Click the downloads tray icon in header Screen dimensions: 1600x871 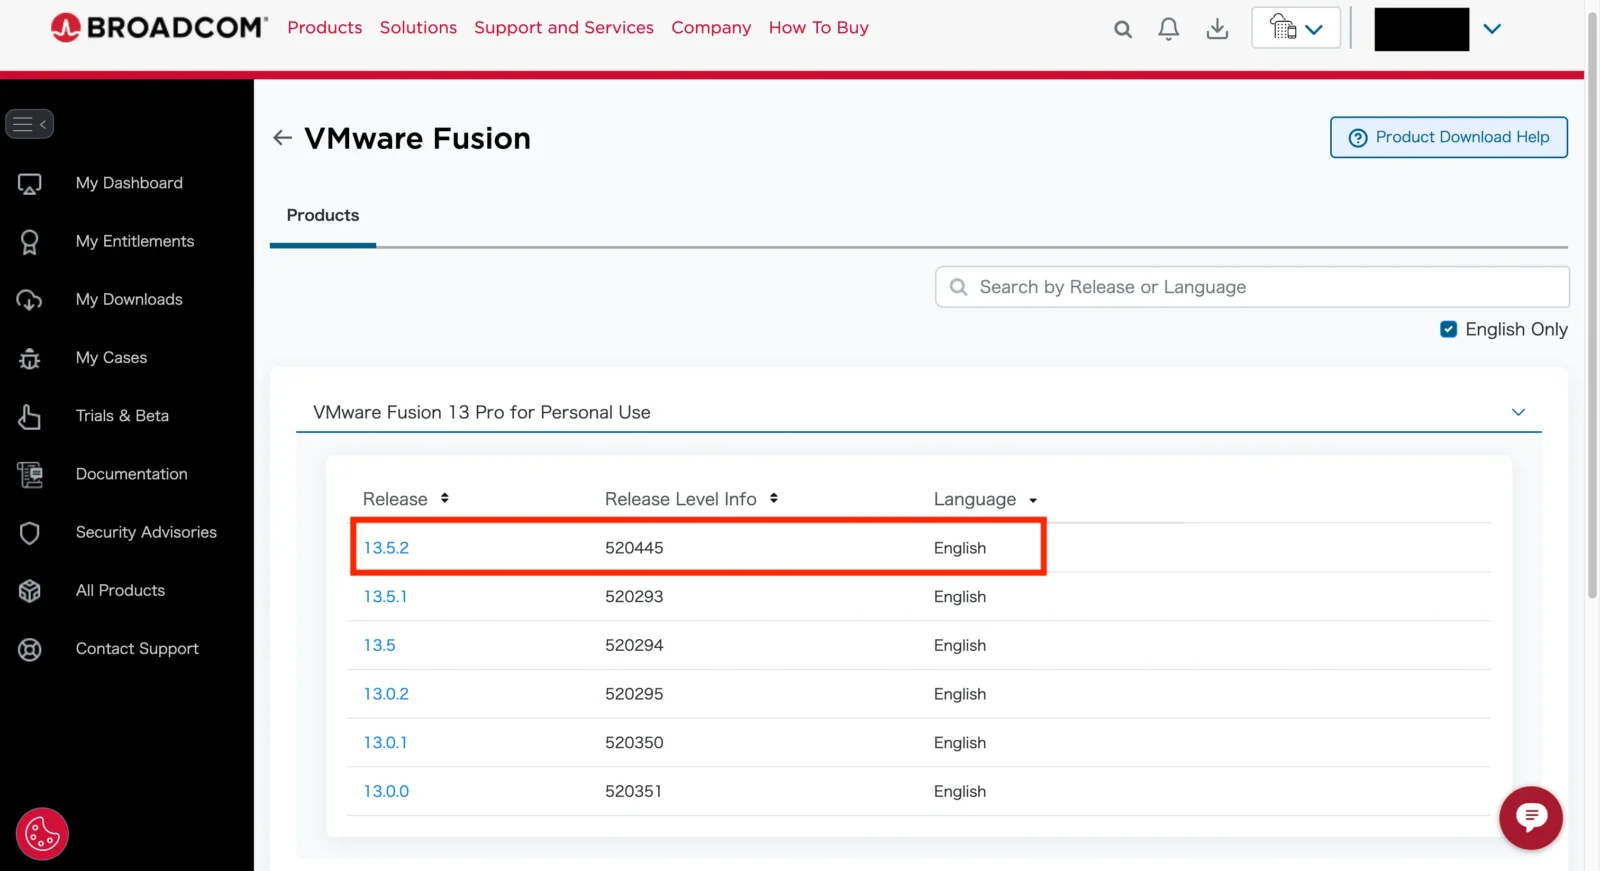(1217, 29)
